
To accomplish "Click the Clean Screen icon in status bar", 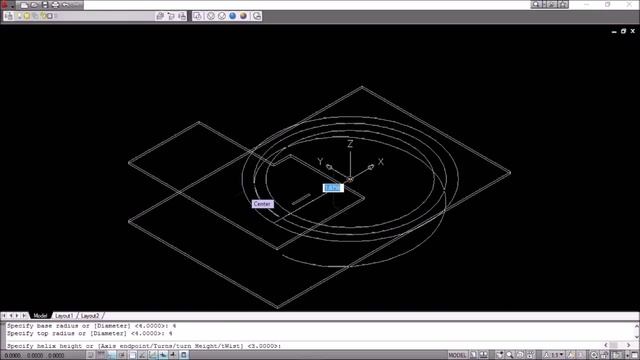I will [x=634, y=356].
